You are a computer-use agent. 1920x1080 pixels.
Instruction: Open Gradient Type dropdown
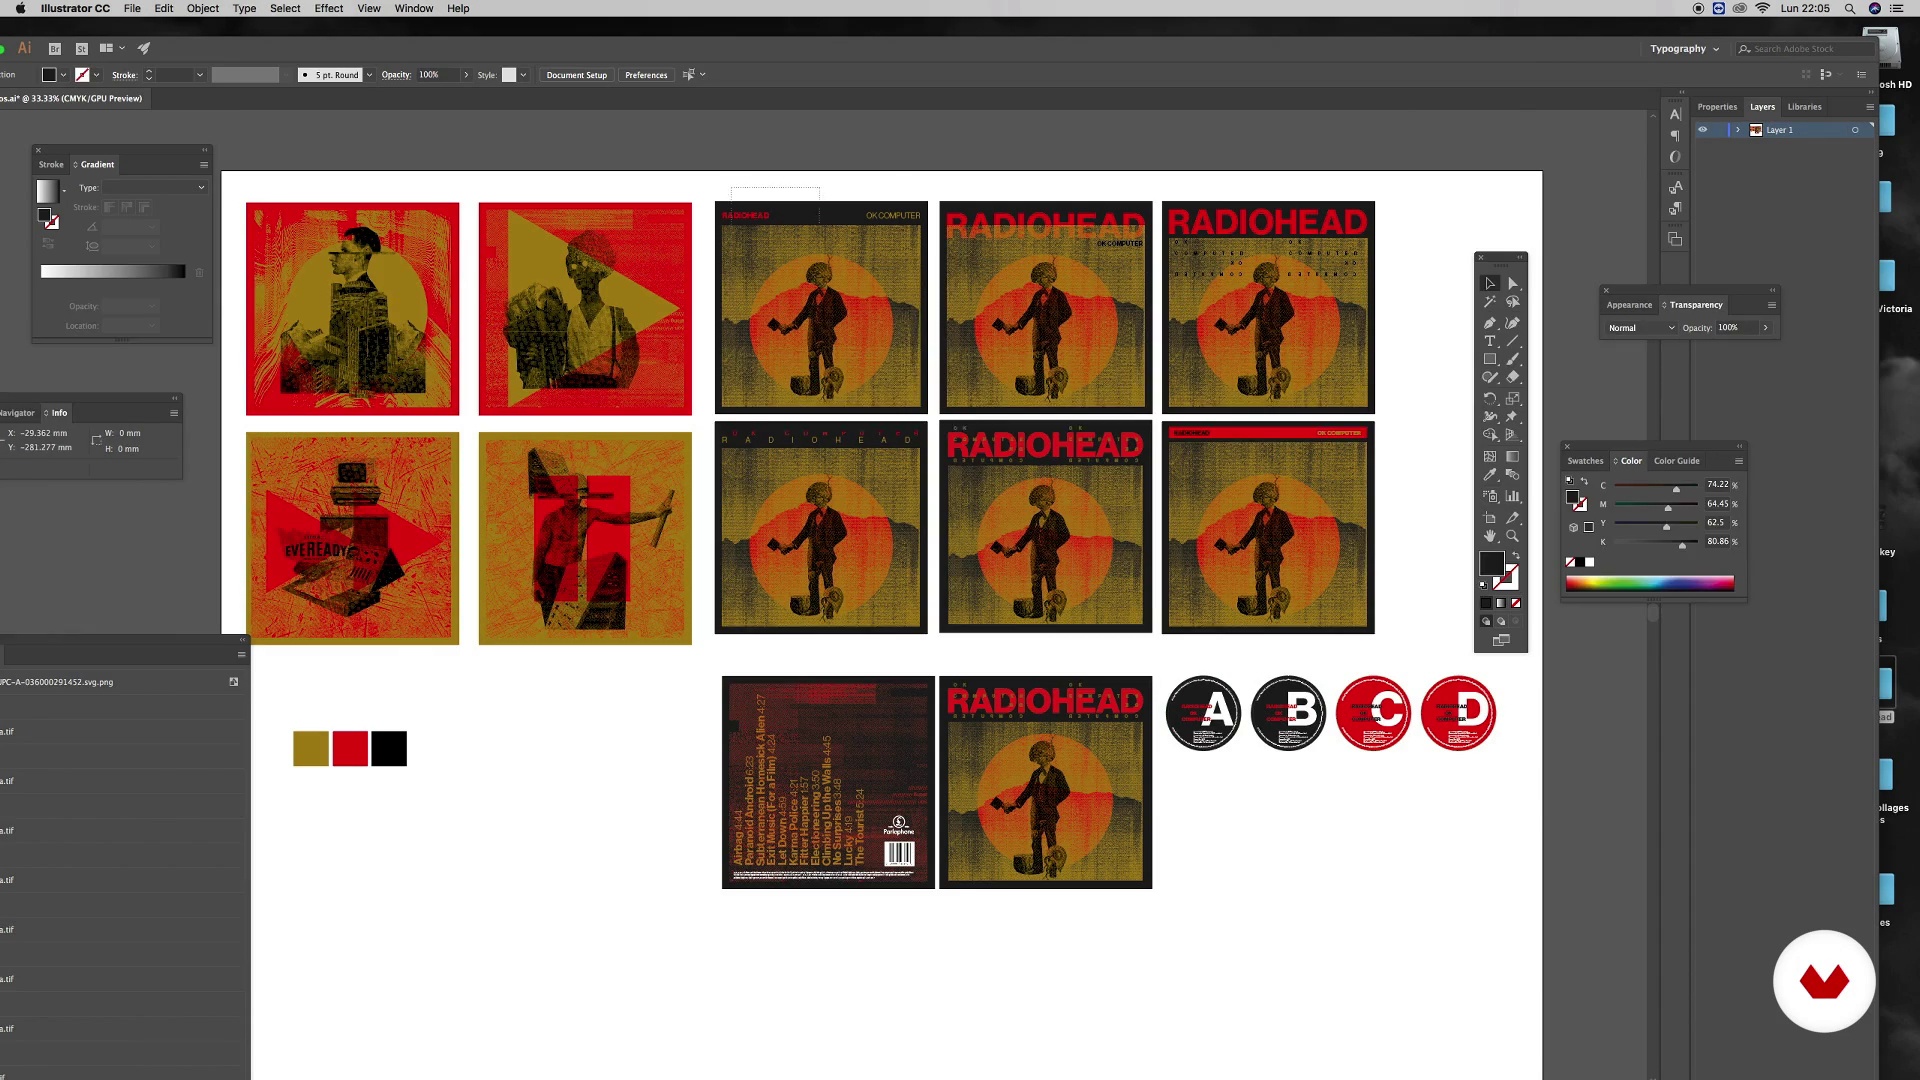(155, 188)
